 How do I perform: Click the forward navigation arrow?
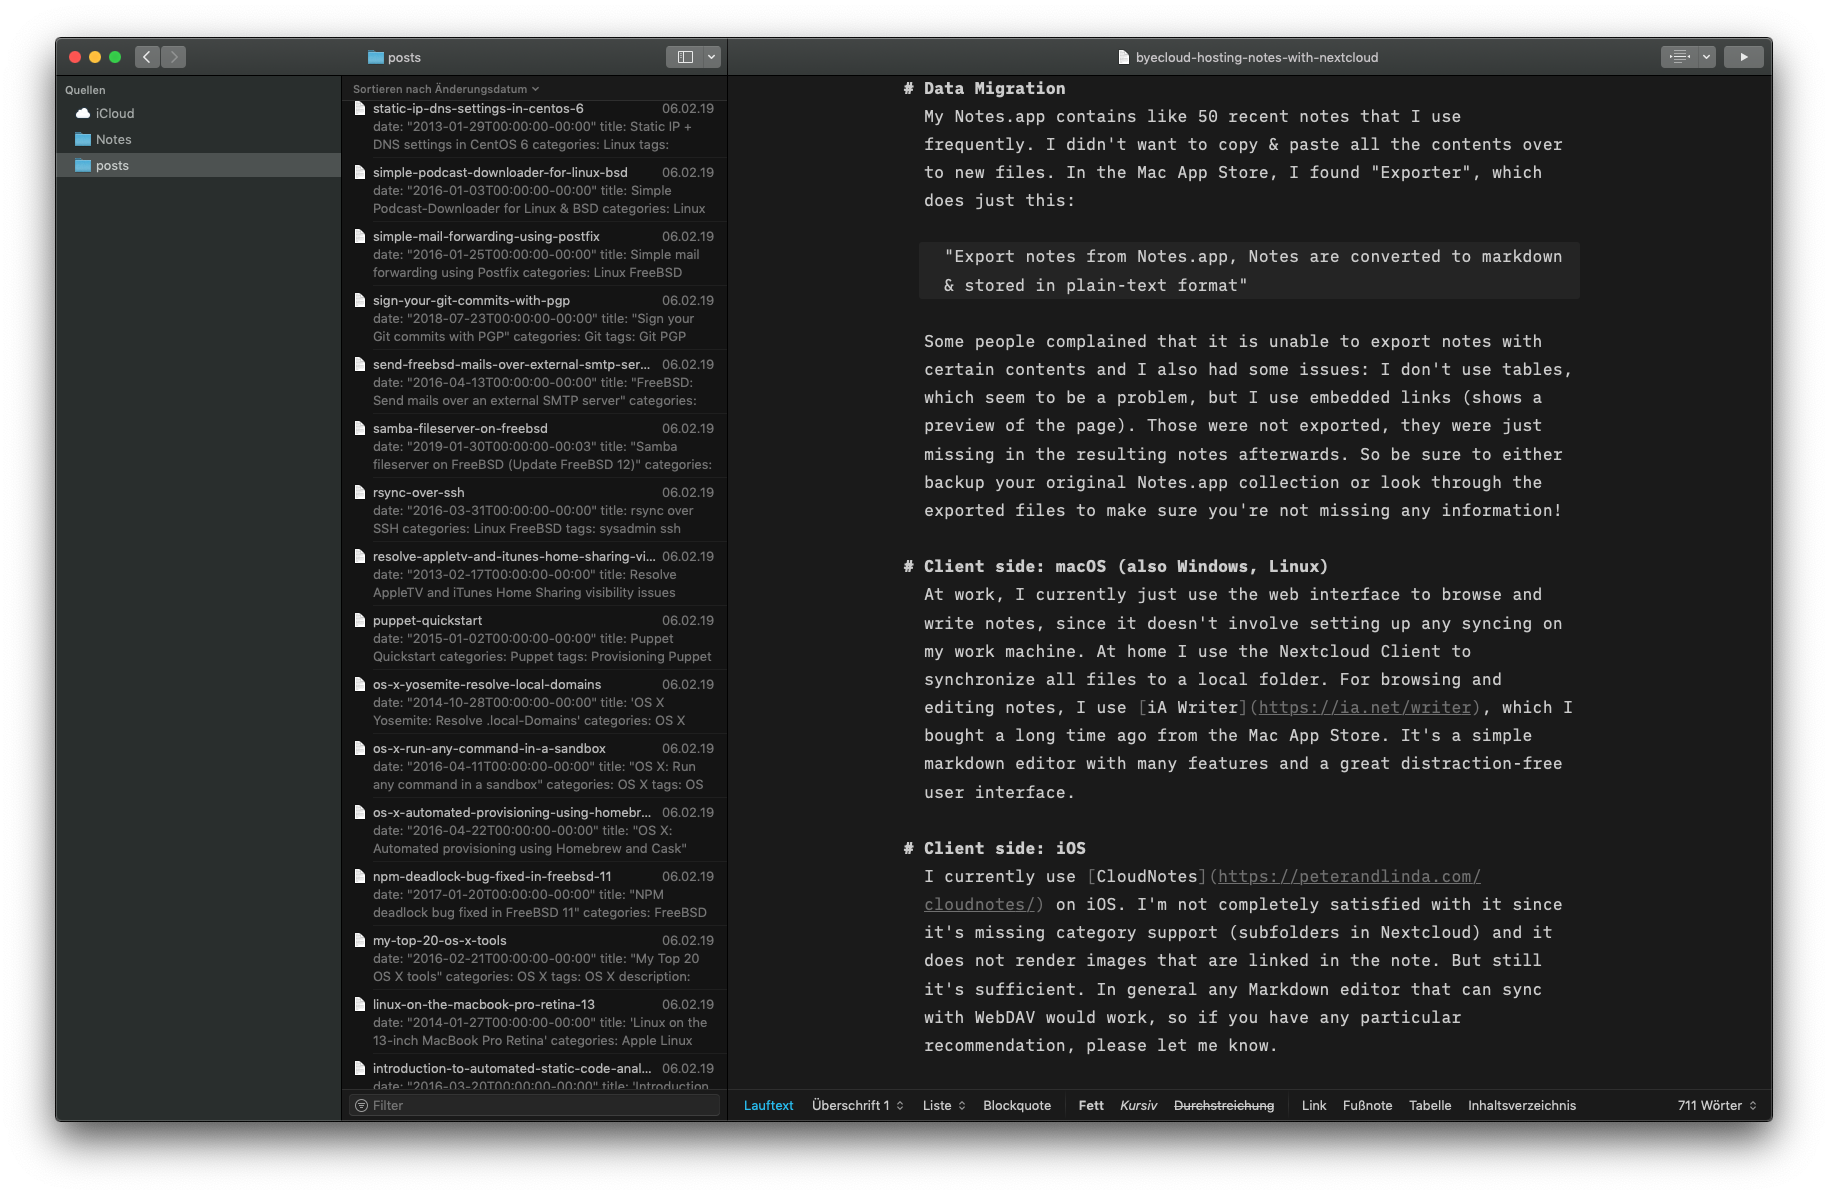174,57
